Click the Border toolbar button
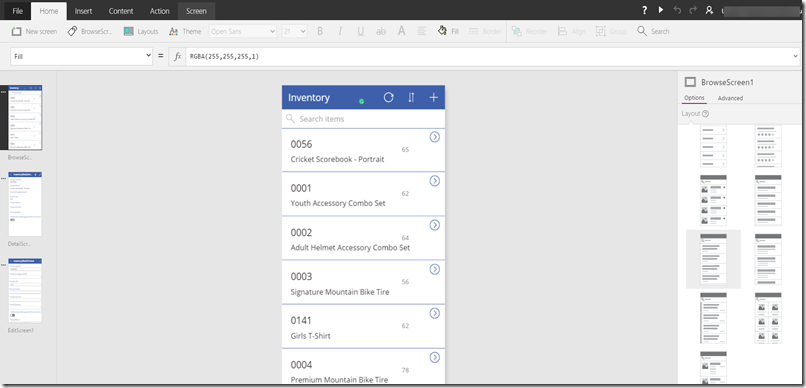 [485, 31]
